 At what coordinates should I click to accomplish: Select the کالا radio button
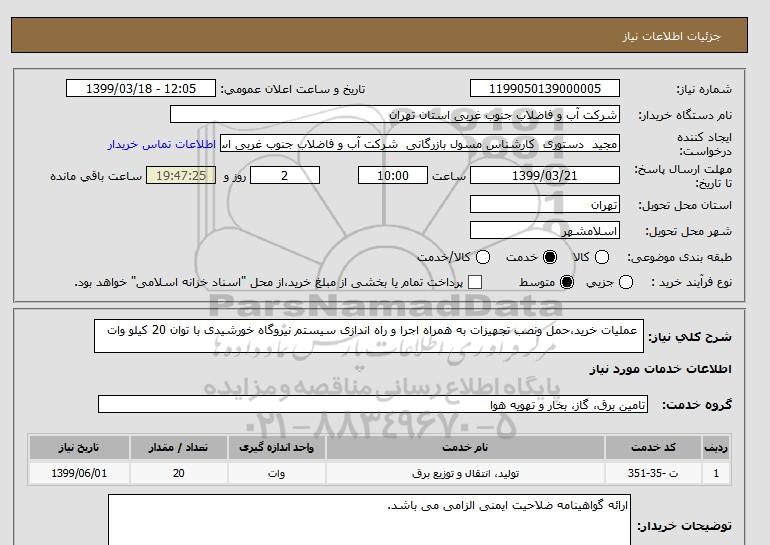click(602, 257)
